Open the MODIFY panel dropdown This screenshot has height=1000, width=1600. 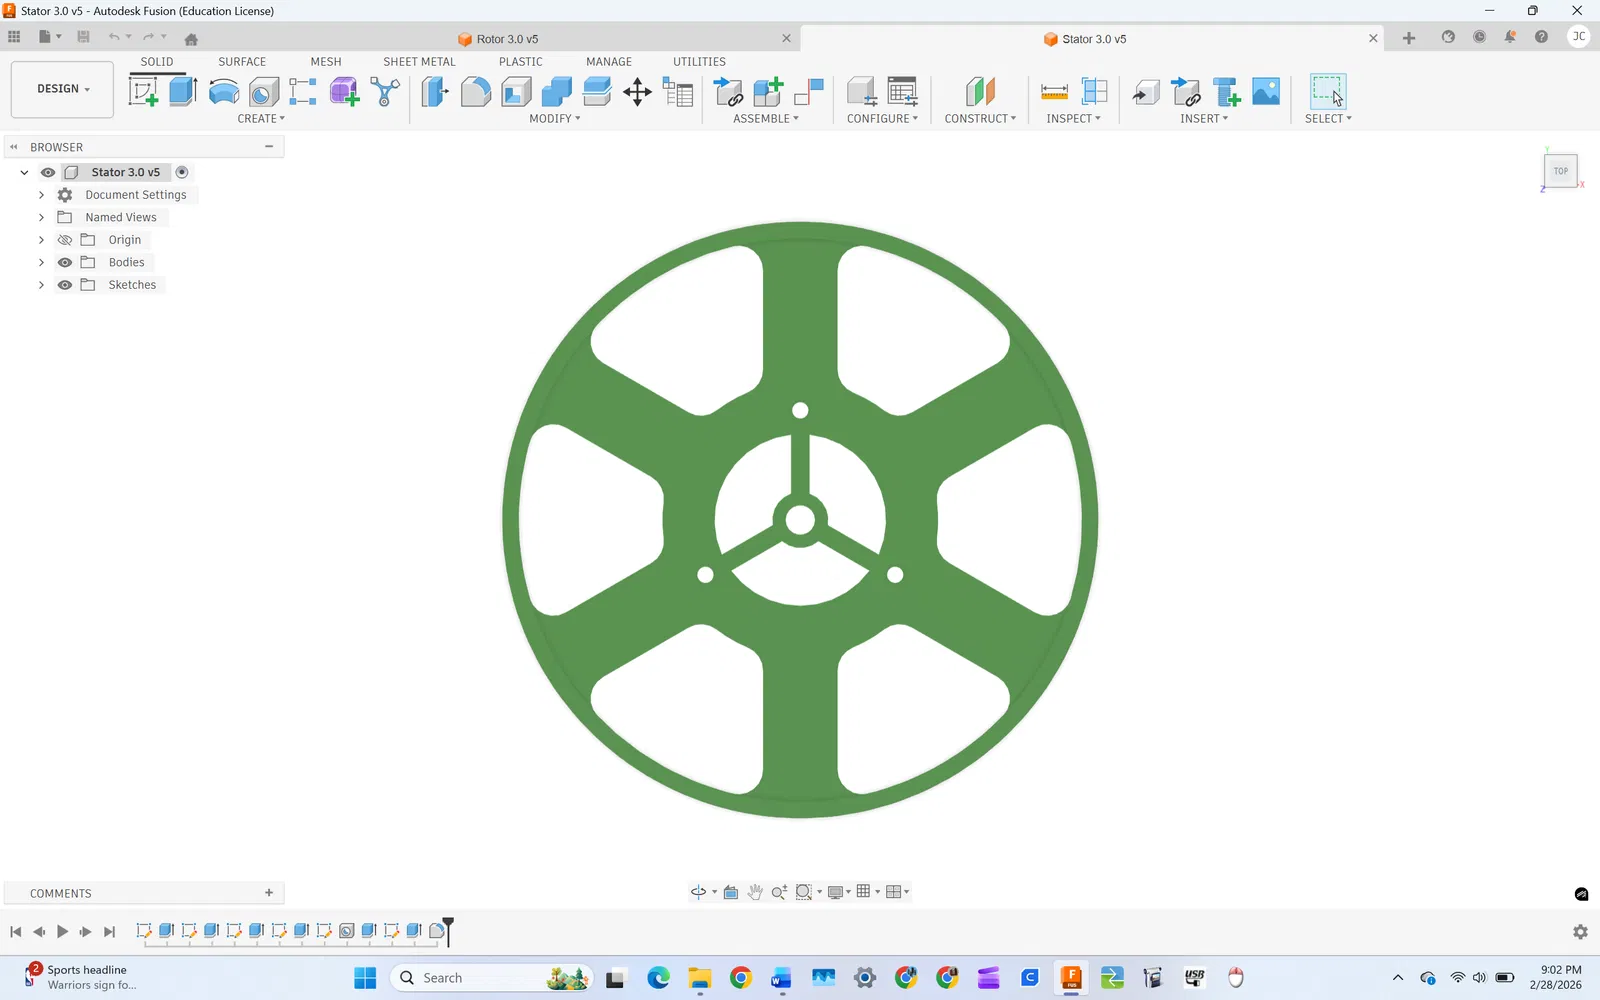click(x=555, y=119)
